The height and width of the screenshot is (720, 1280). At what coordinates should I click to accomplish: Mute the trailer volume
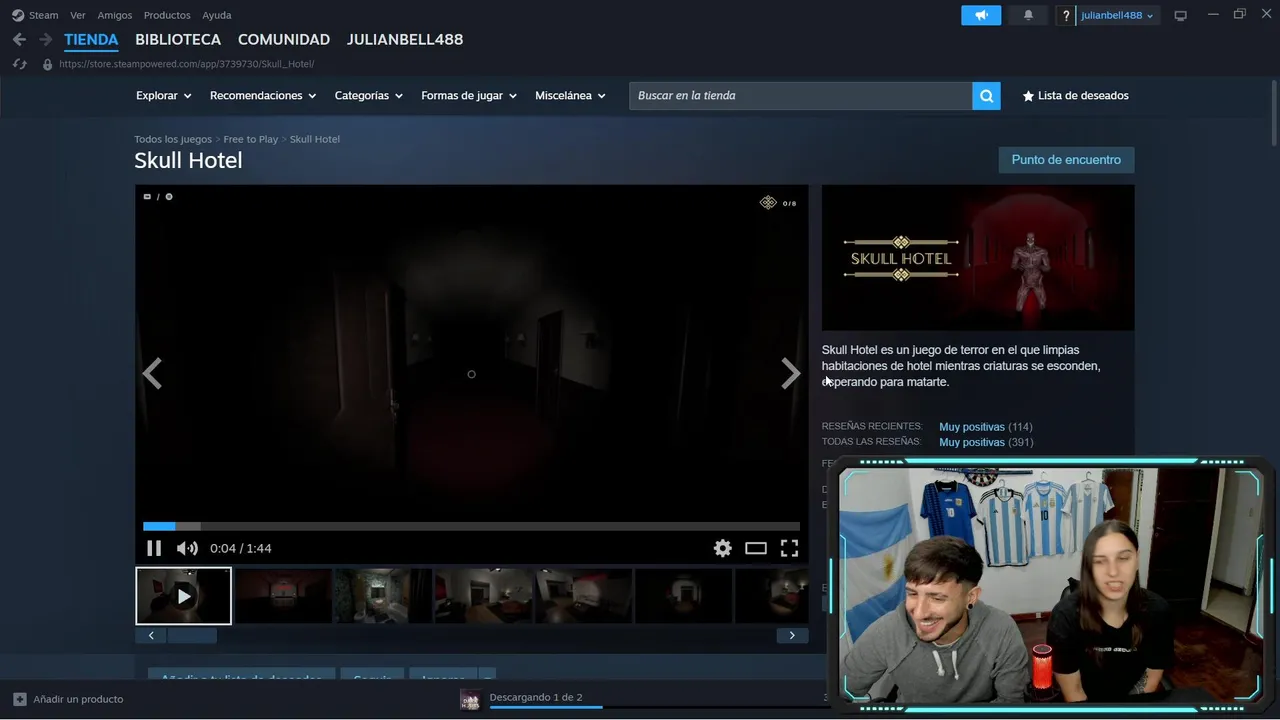click(187, 548)
